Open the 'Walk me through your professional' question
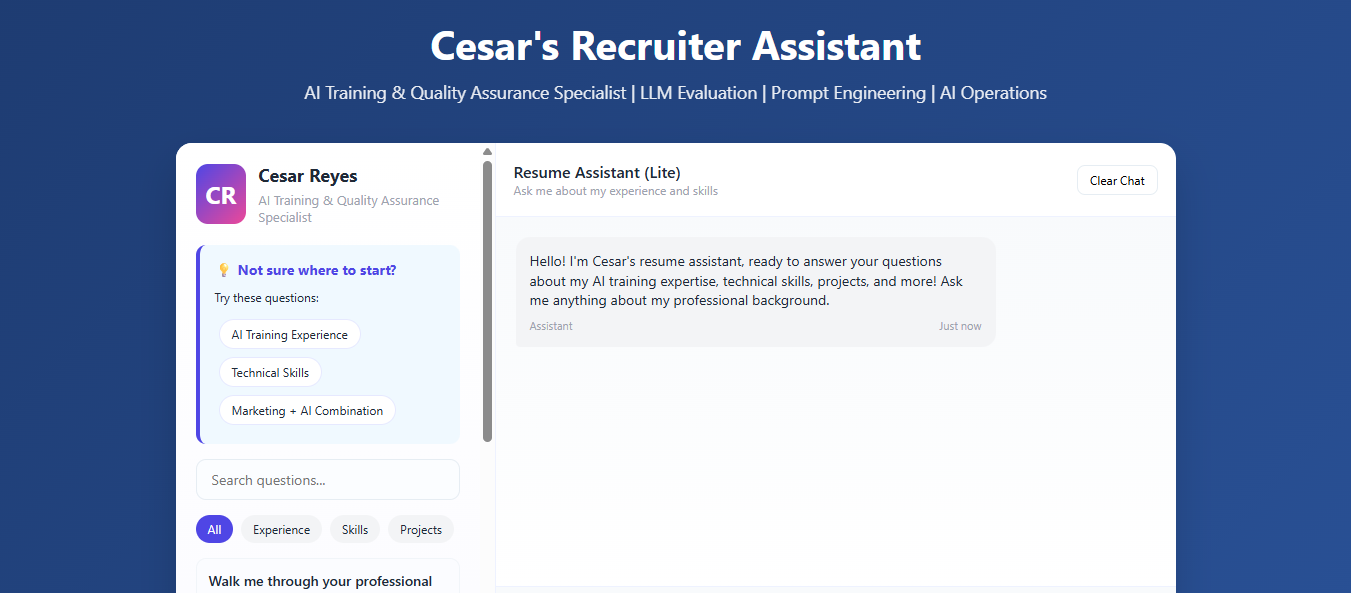The width and height of the screenshot is (1351, 593). point(321,581)
